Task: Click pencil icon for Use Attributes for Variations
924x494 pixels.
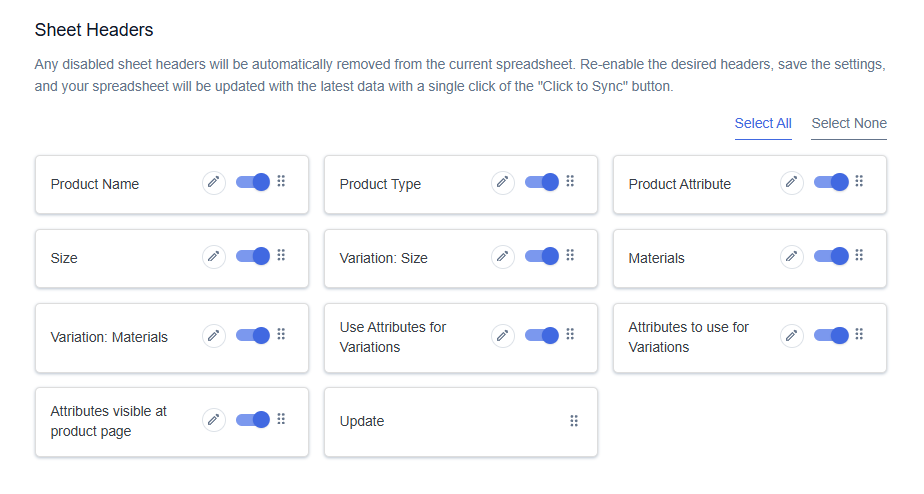Action: 503,336
